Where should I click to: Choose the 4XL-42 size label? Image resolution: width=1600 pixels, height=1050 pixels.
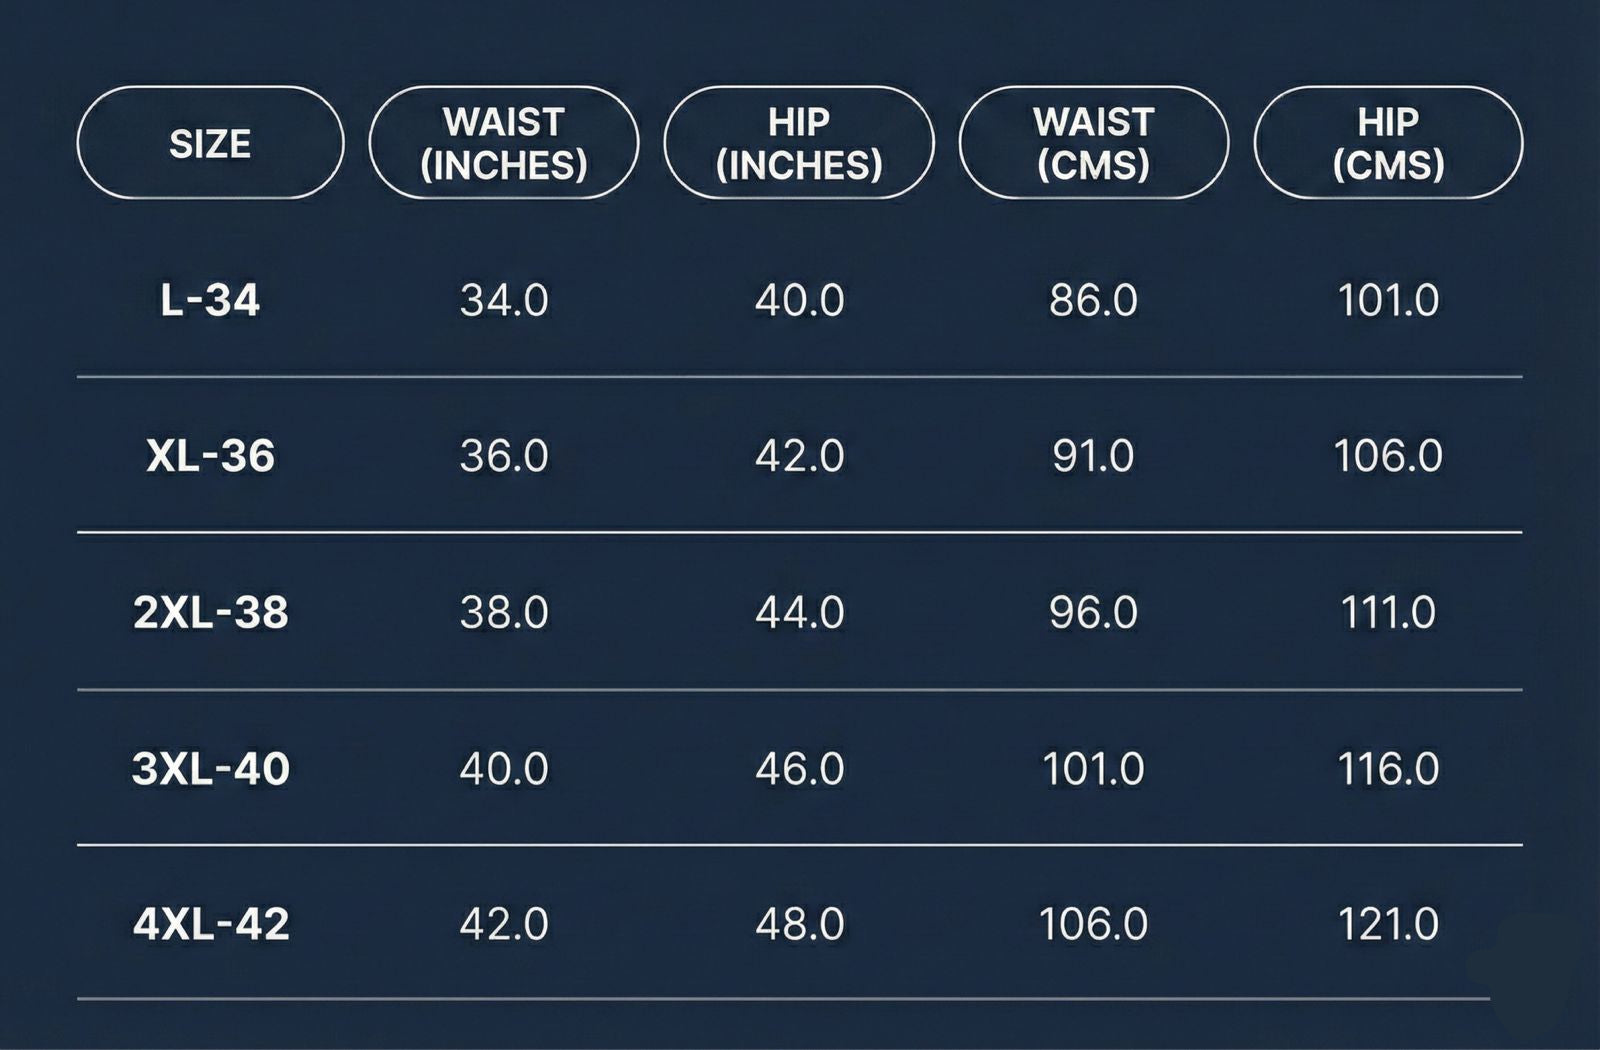210,923
